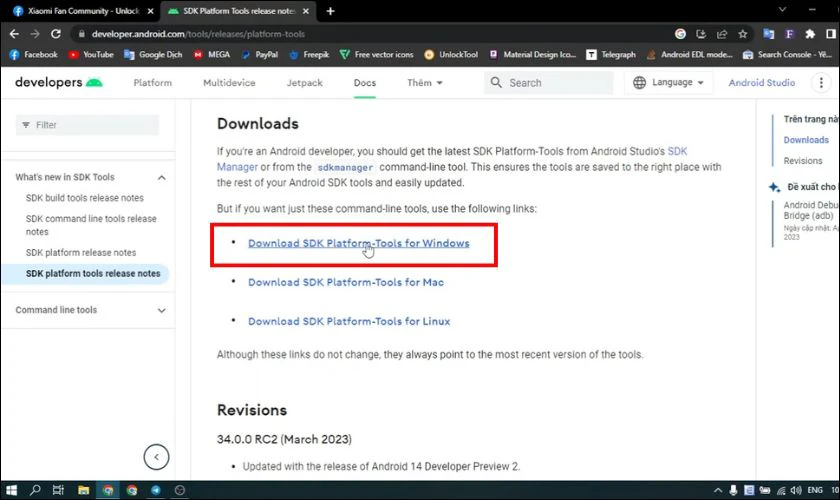The height and width of the screenshot is (500, 840).
Task: Click the sidebar Filter field
Action: tap(87, 125)
